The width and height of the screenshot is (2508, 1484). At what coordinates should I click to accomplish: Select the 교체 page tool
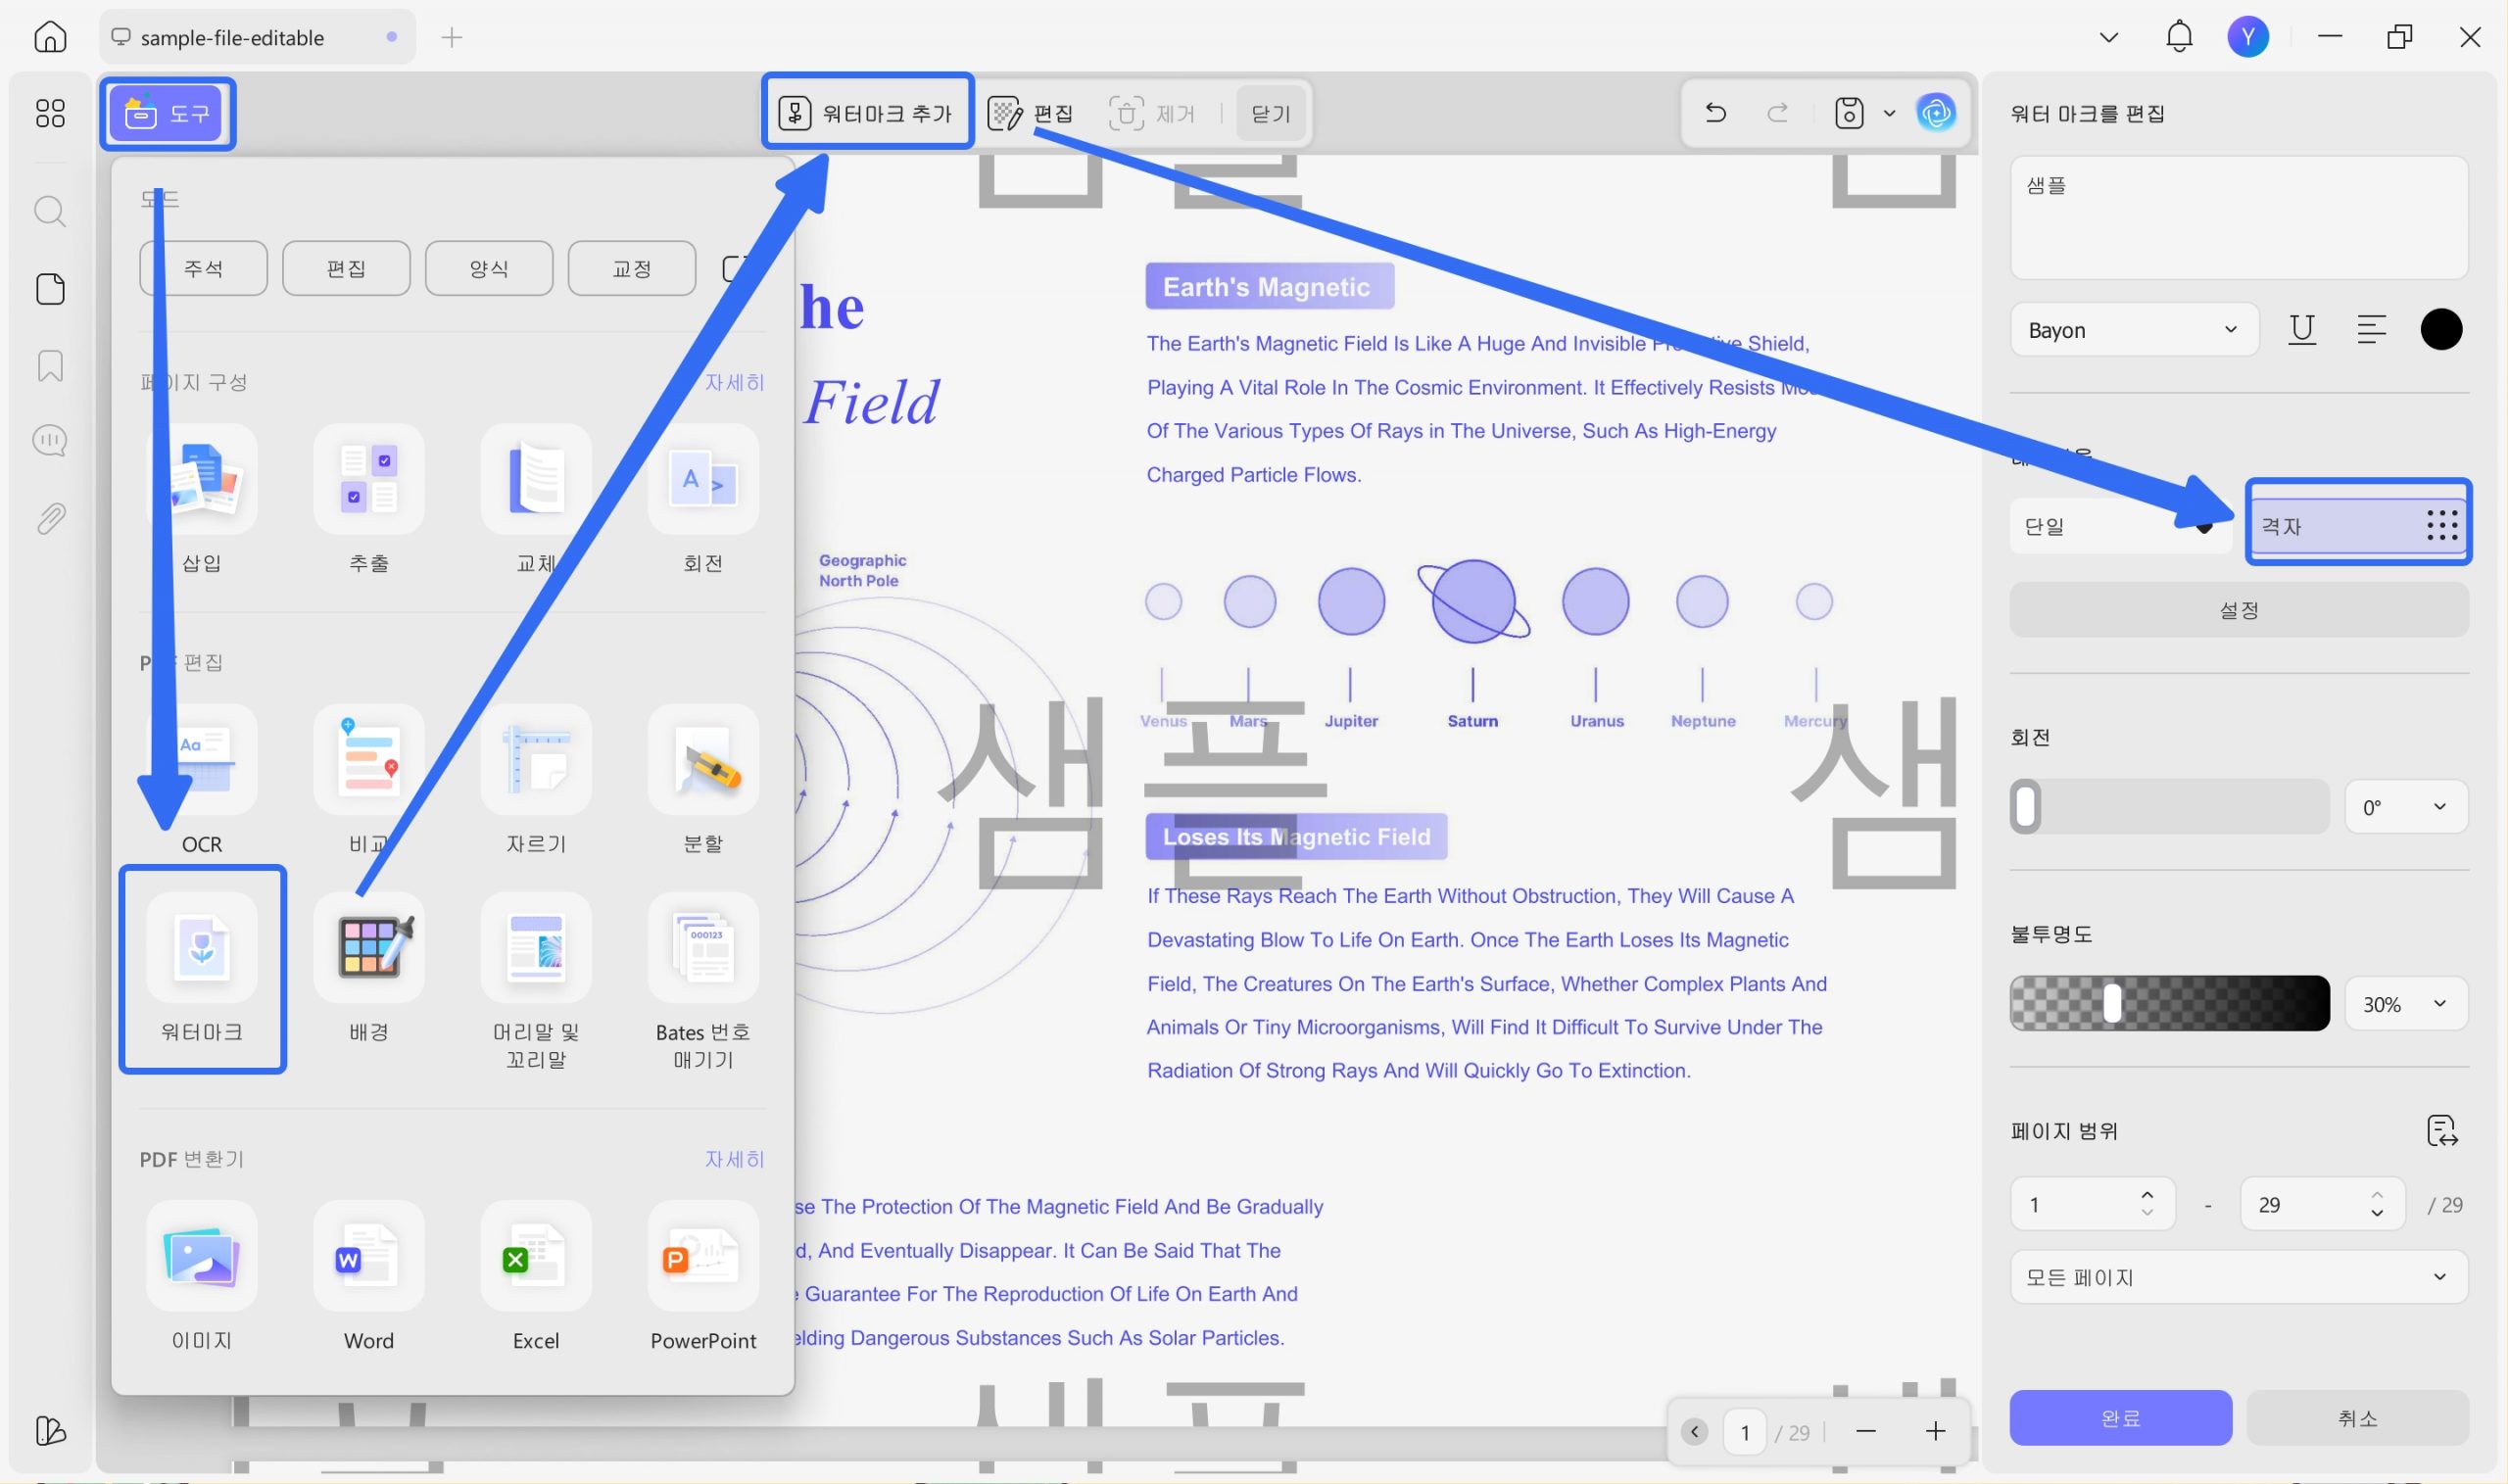tap(536, 500)
